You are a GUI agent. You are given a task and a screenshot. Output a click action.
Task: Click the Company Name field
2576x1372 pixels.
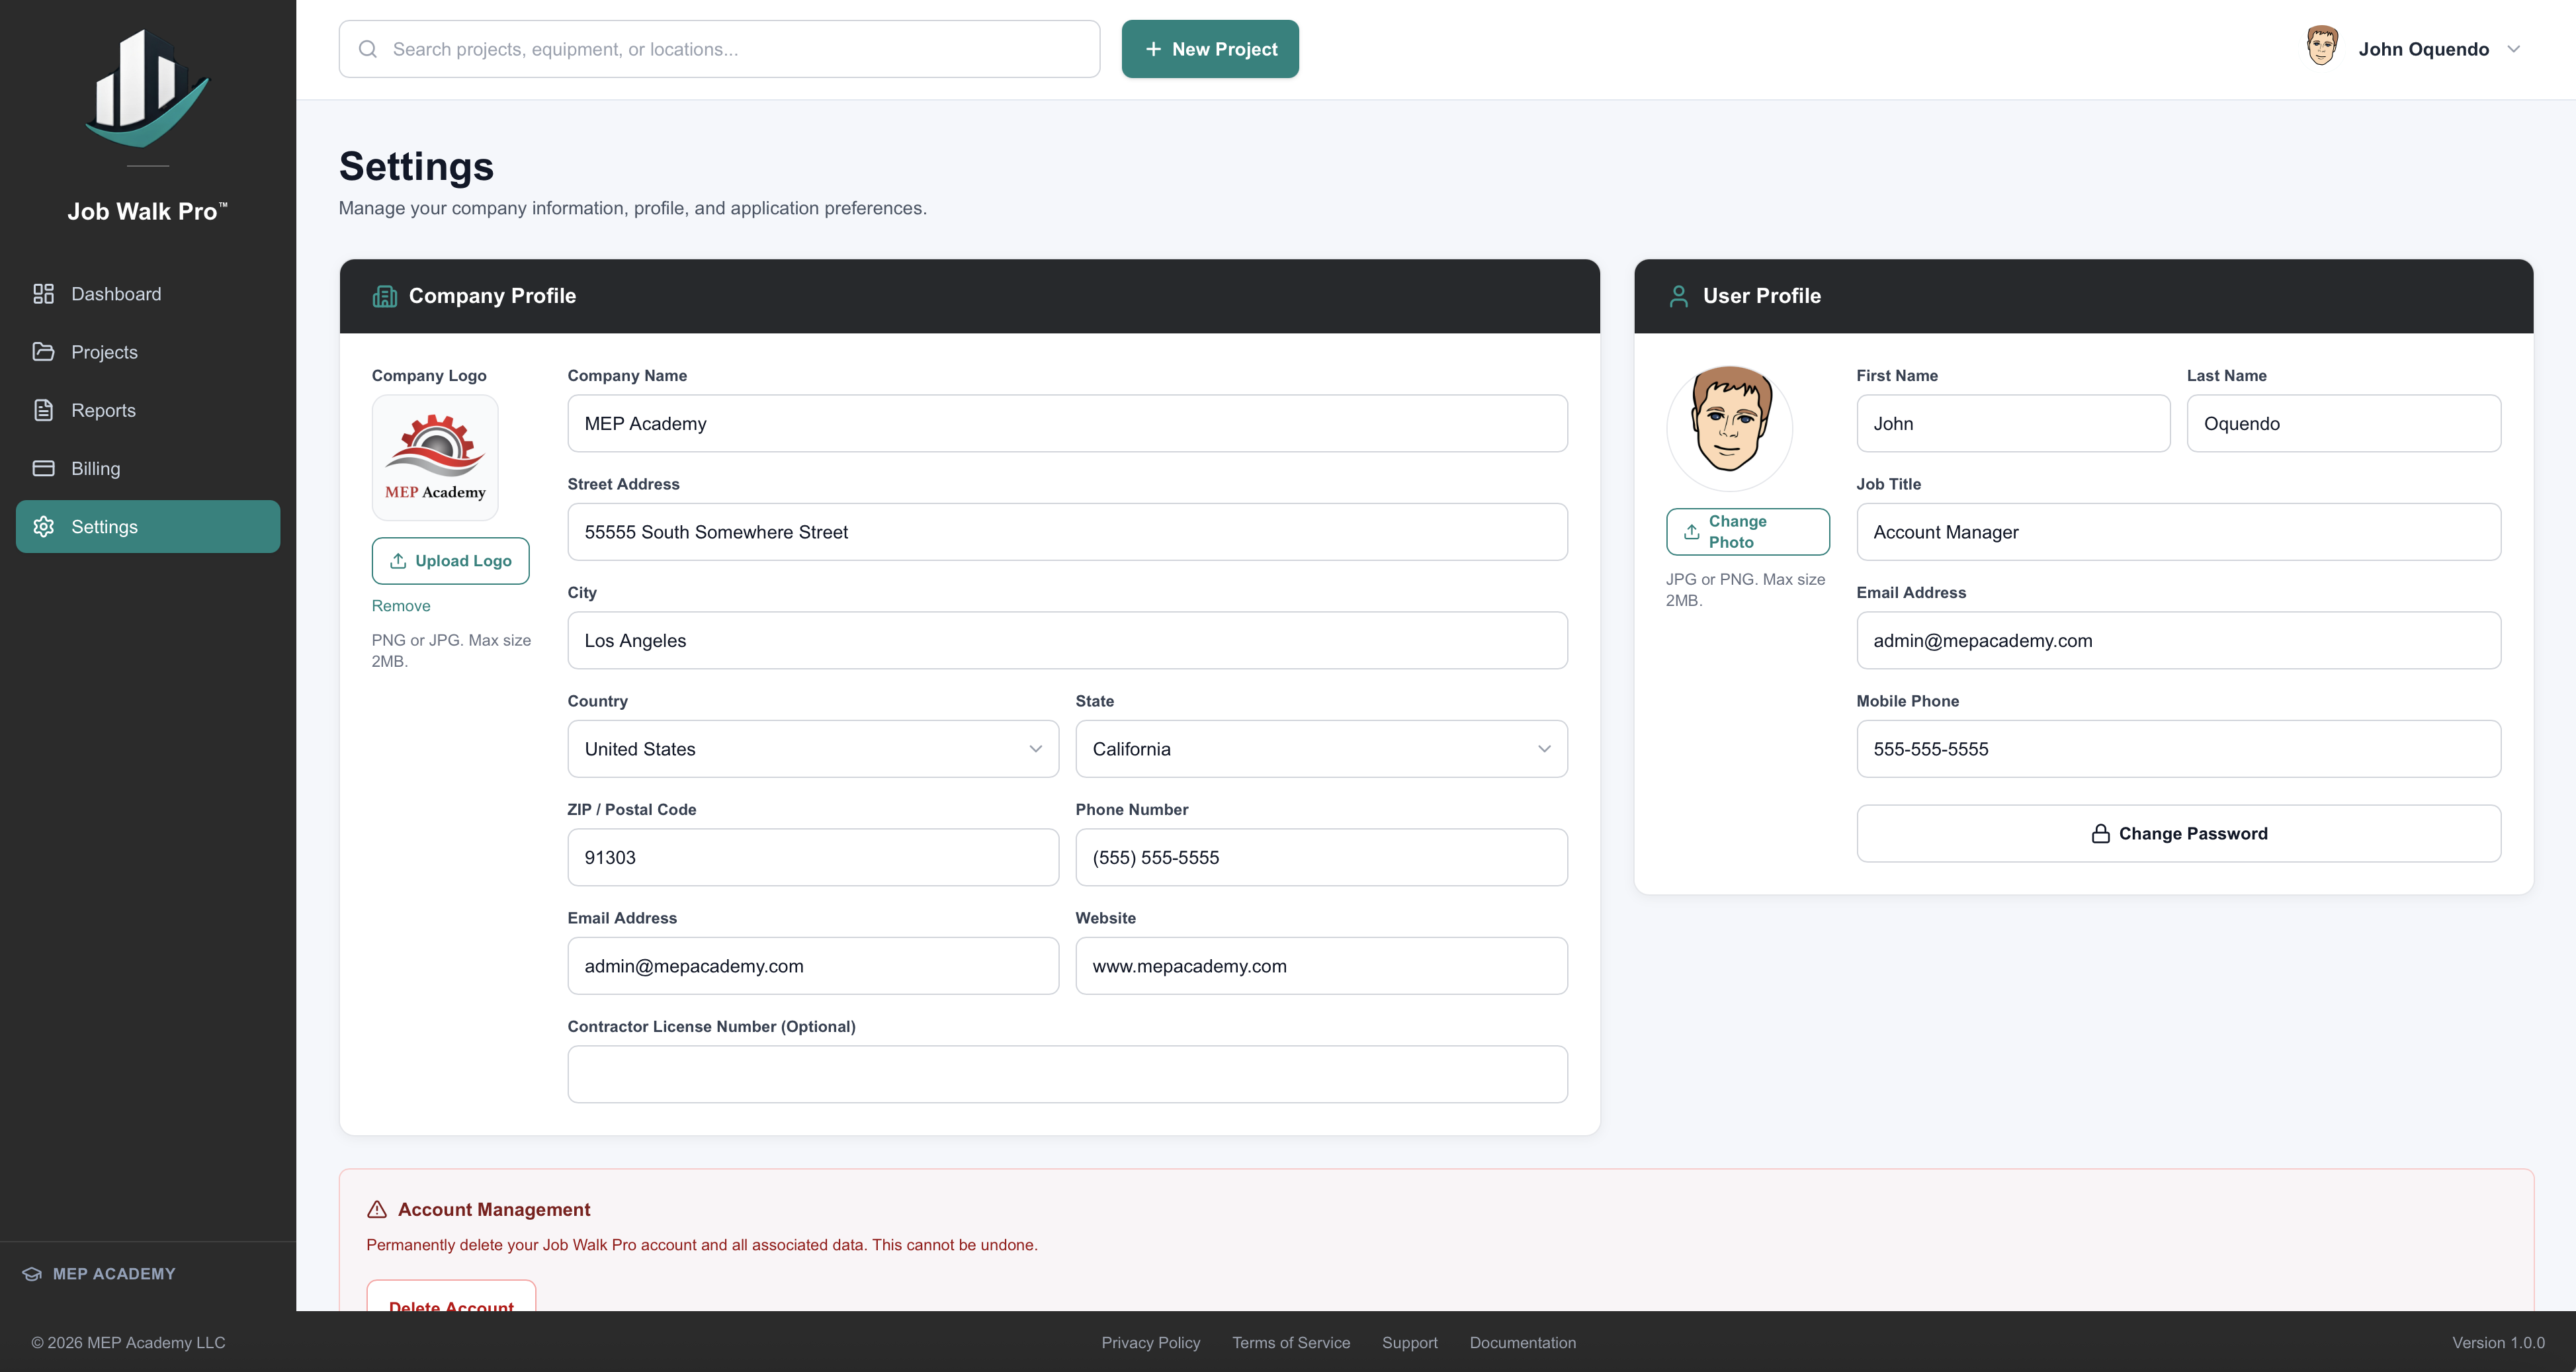1067,423
